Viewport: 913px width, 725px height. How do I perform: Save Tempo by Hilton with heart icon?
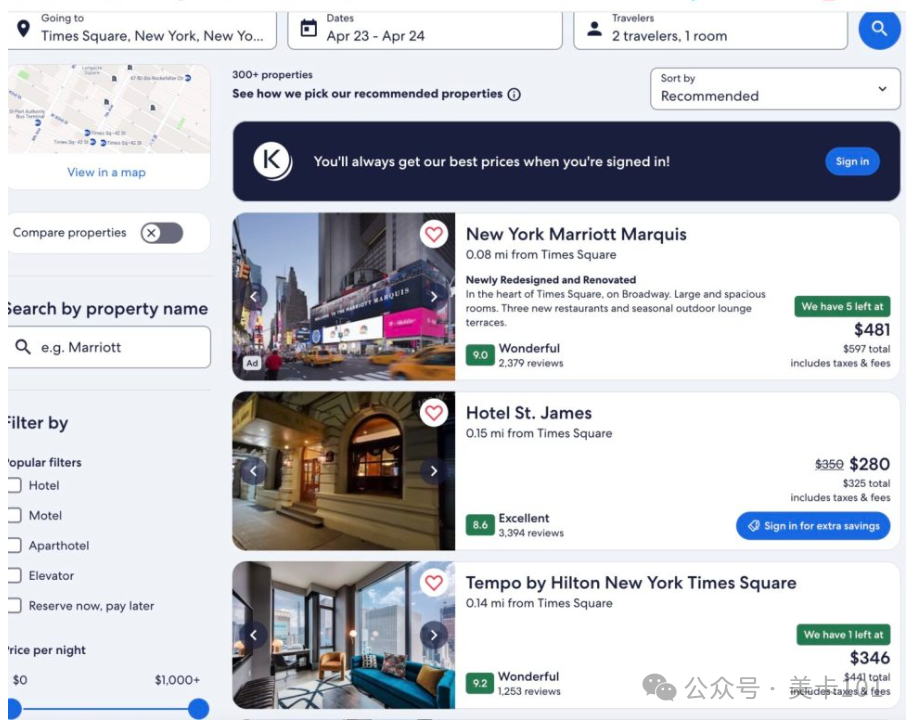click(434, 583)
